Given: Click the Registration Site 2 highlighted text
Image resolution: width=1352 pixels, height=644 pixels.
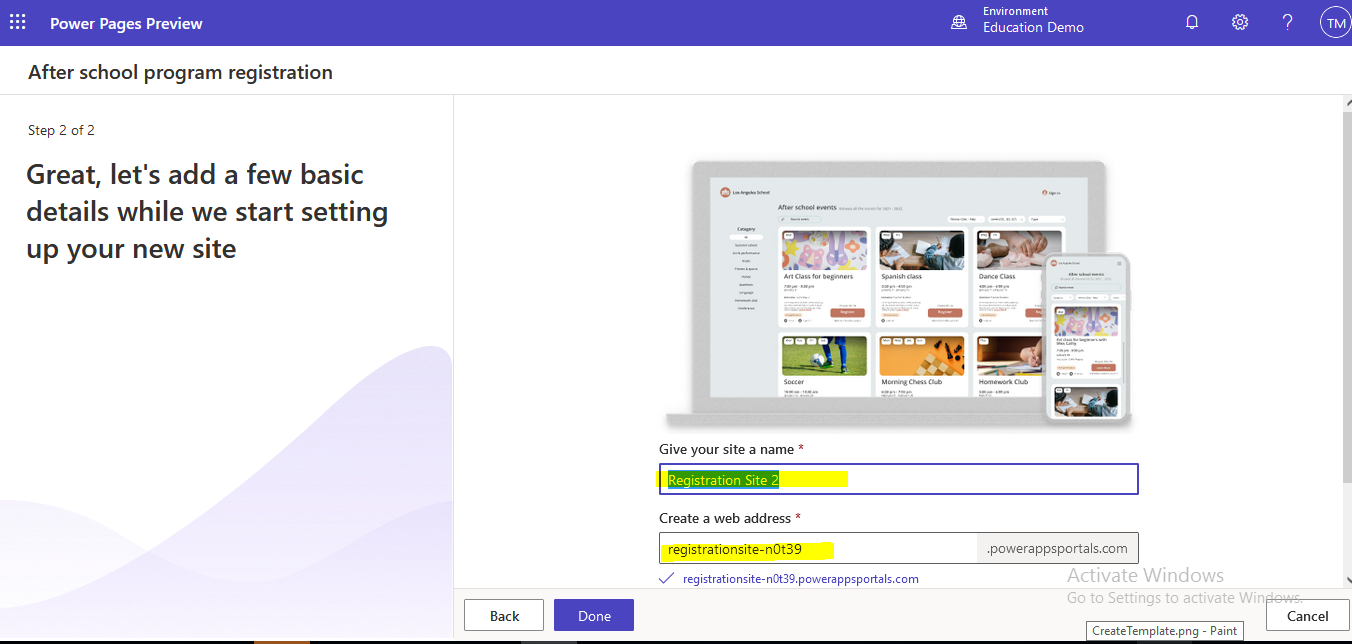Looking at the screenshot, I should coord(722,479).
